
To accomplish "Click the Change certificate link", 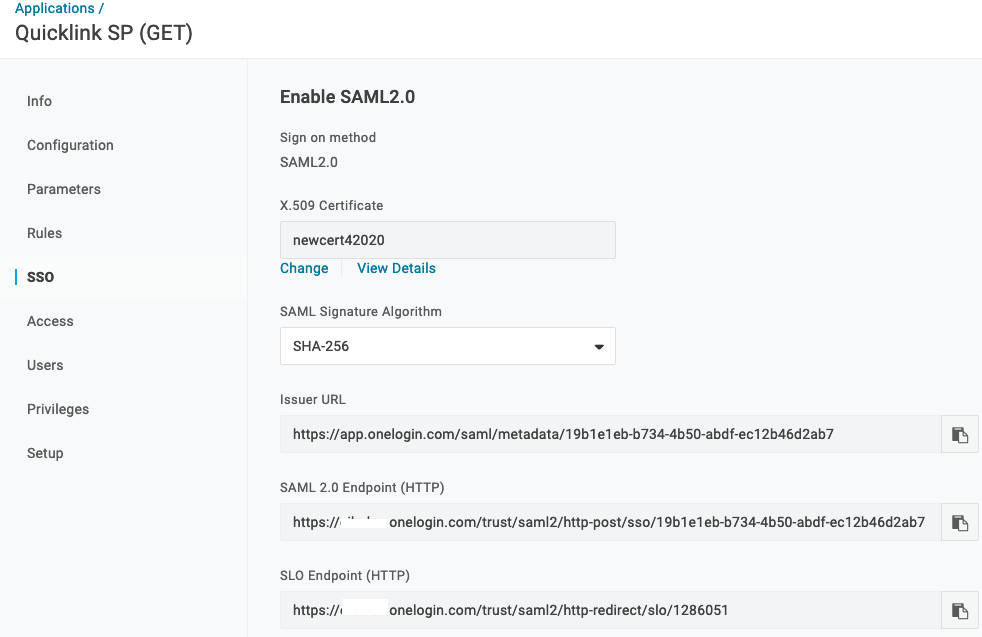I will 304,268.
